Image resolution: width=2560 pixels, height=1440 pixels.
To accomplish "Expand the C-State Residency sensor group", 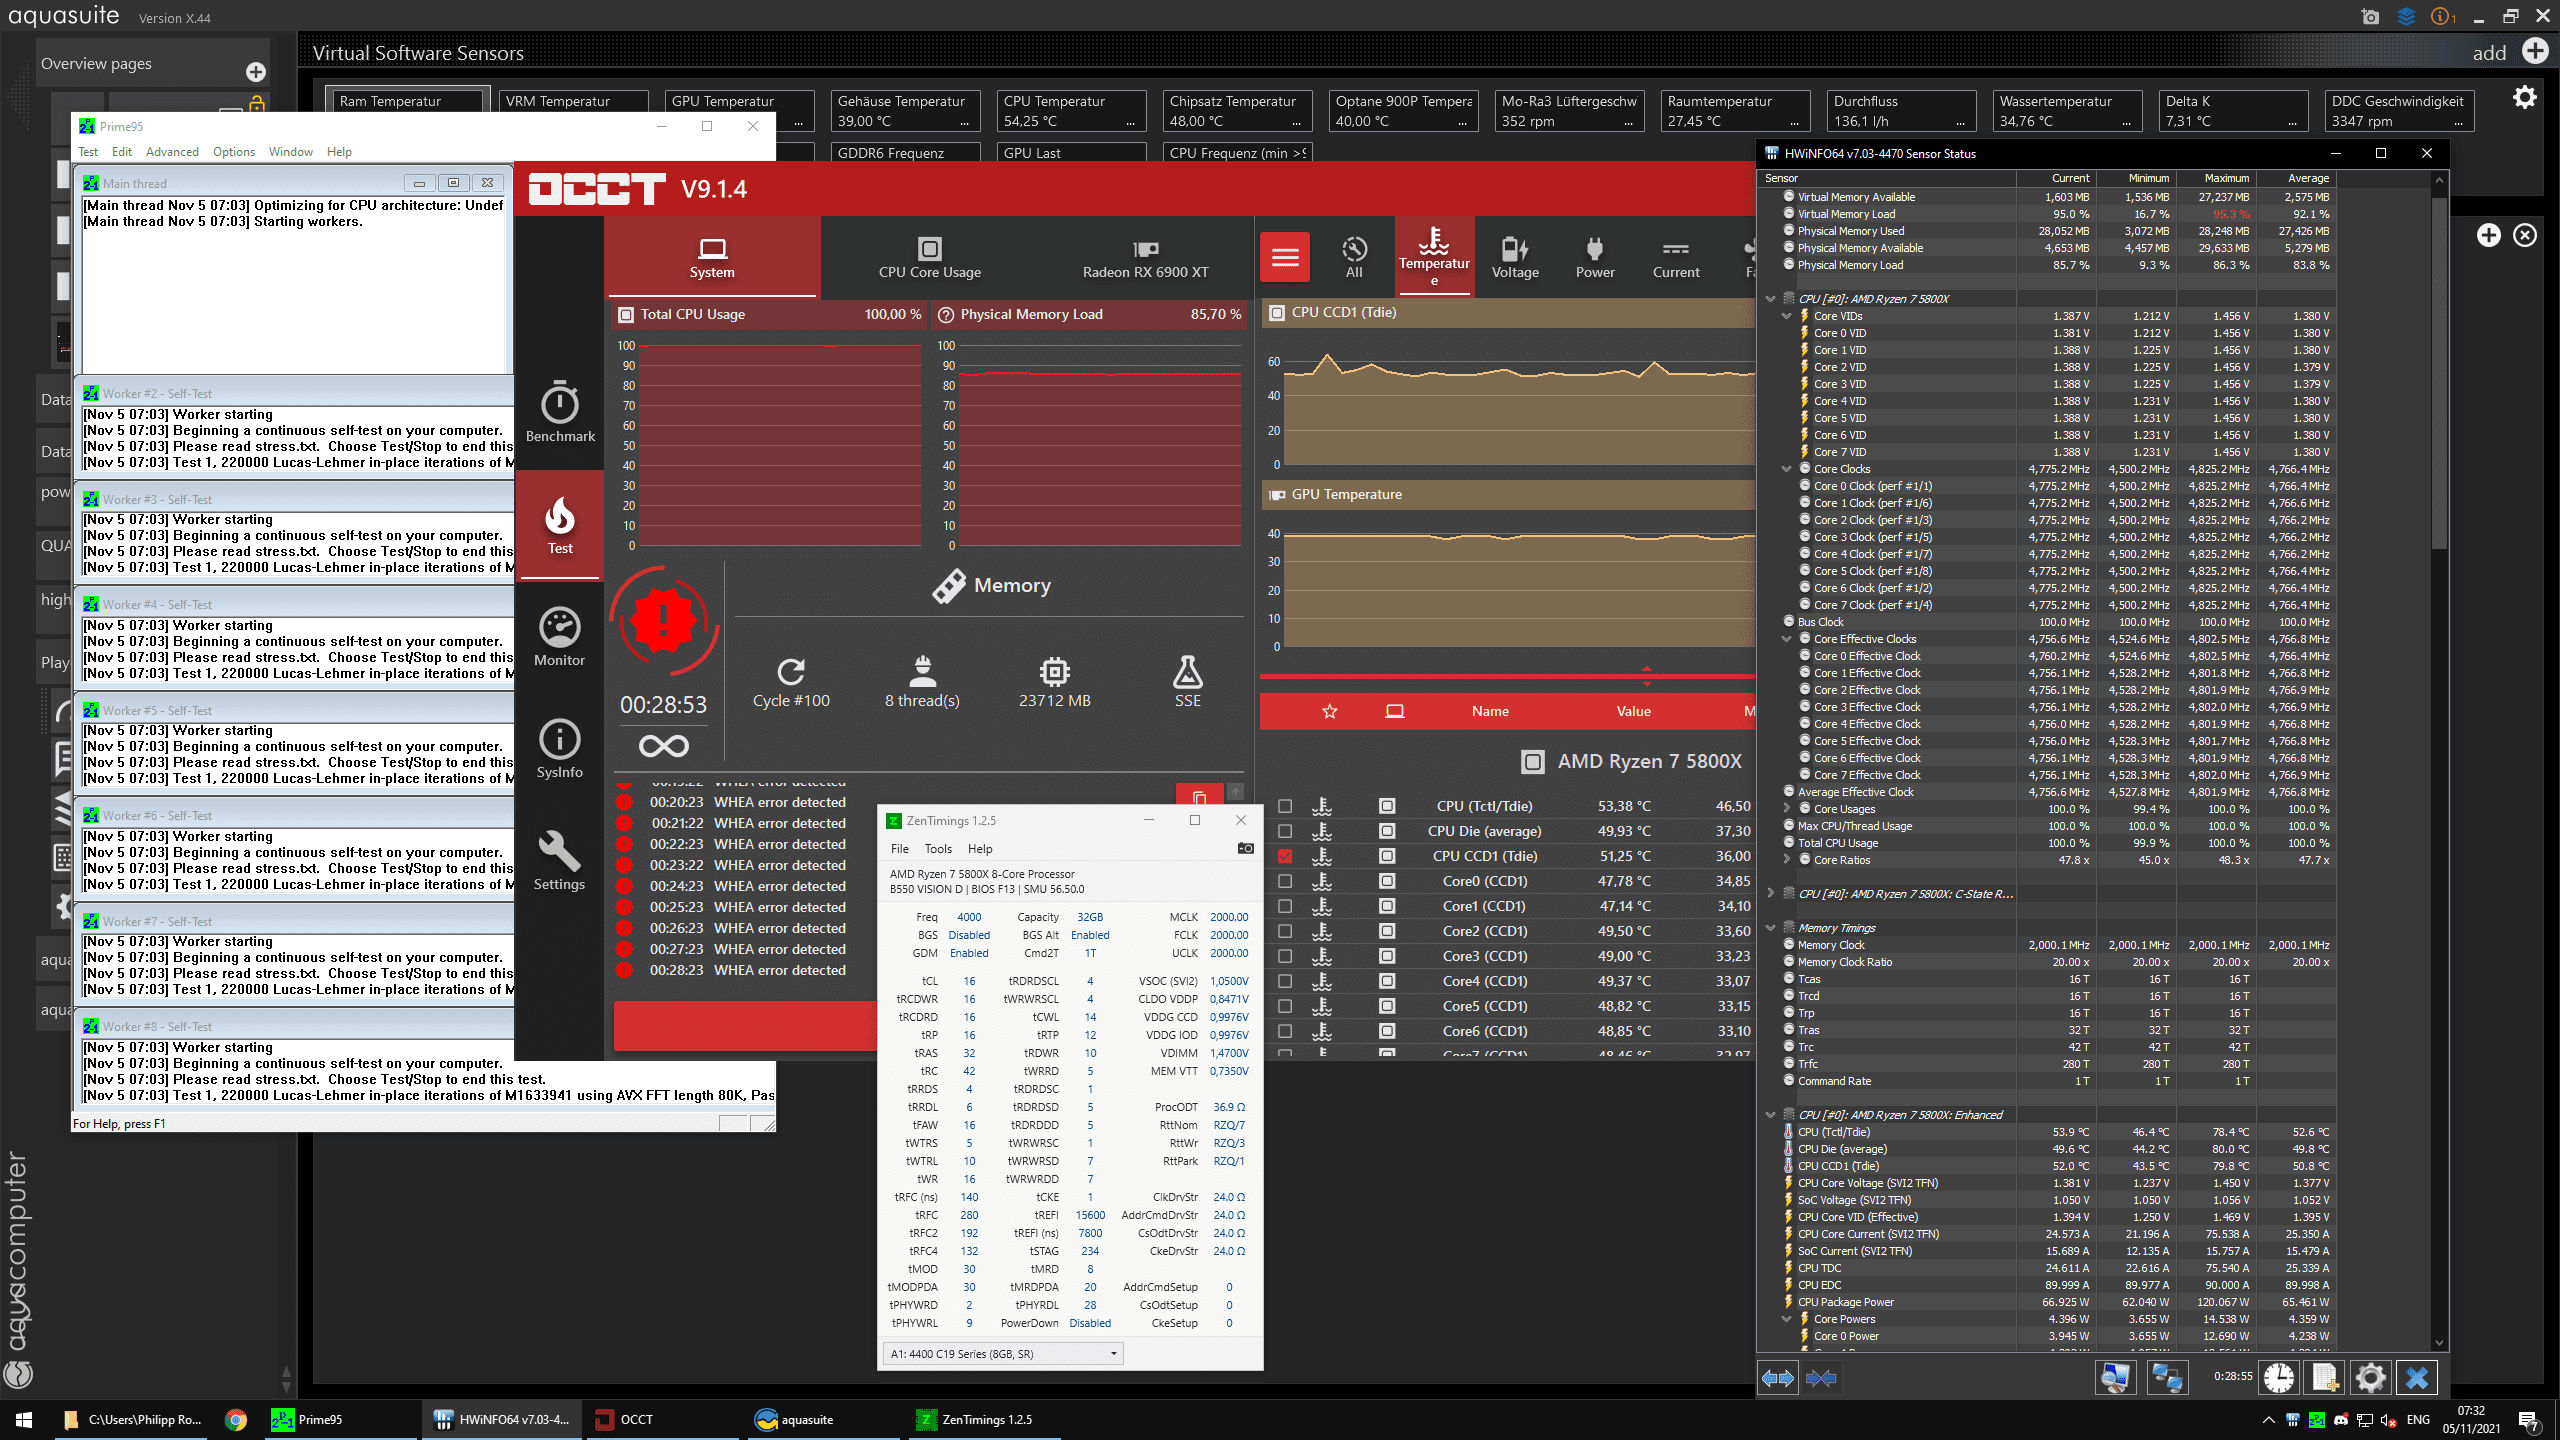I will pyautogui.click(x=1771, y=894).
